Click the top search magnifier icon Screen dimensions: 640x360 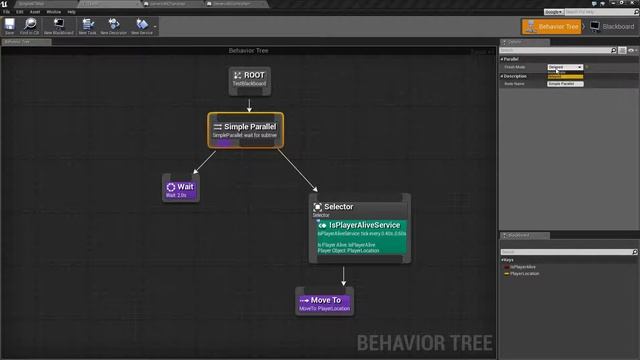tap(636, 12)
